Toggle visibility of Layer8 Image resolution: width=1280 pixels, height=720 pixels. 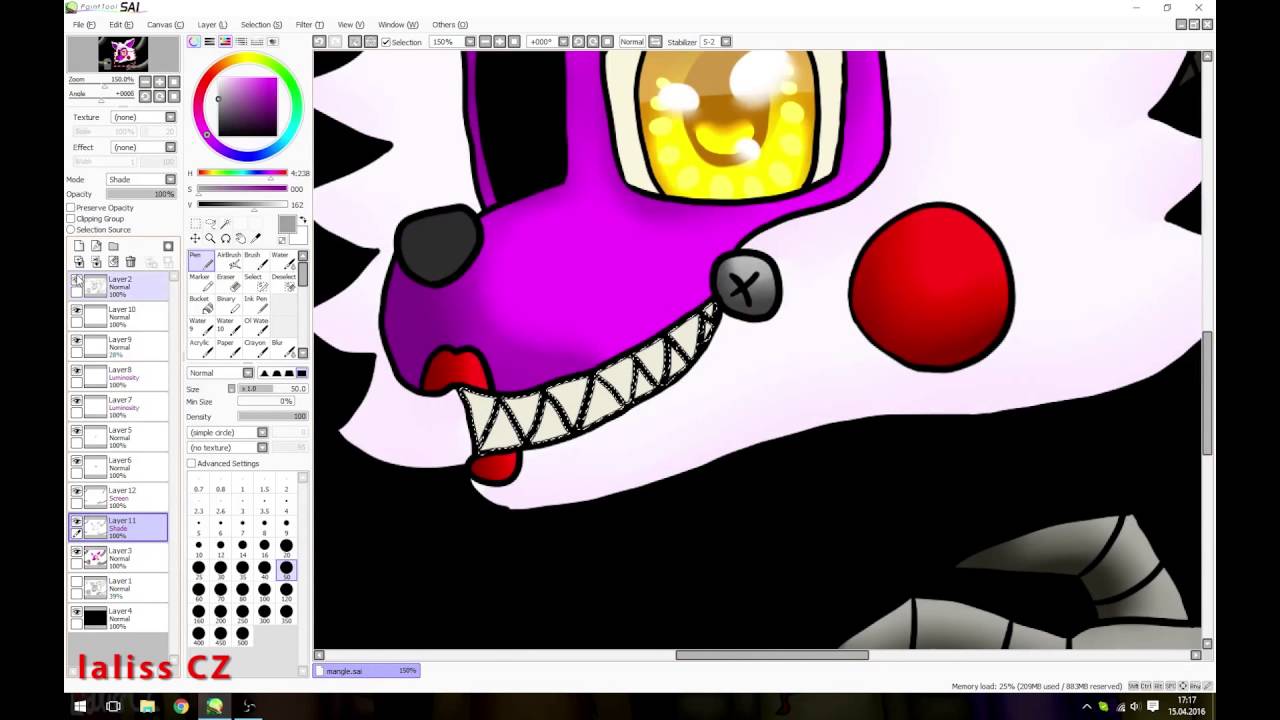pos(77,371)
